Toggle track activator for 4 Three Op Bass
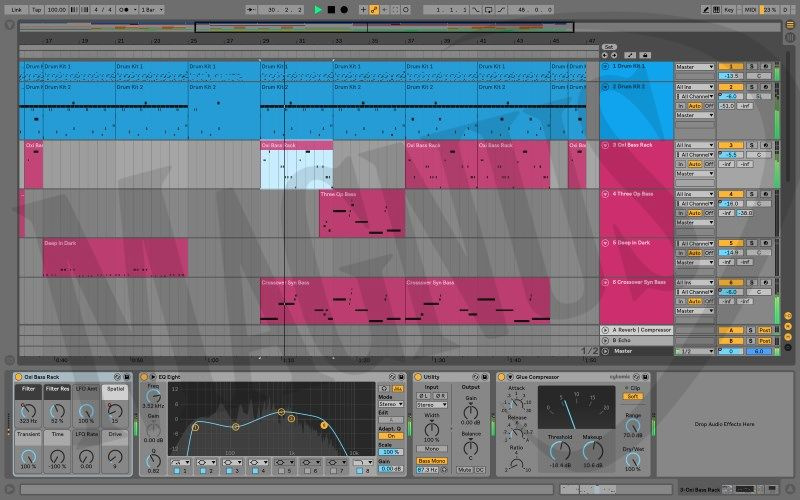This screenshot has width=800, height=500. pyautogui.click(x=729, y=194)
